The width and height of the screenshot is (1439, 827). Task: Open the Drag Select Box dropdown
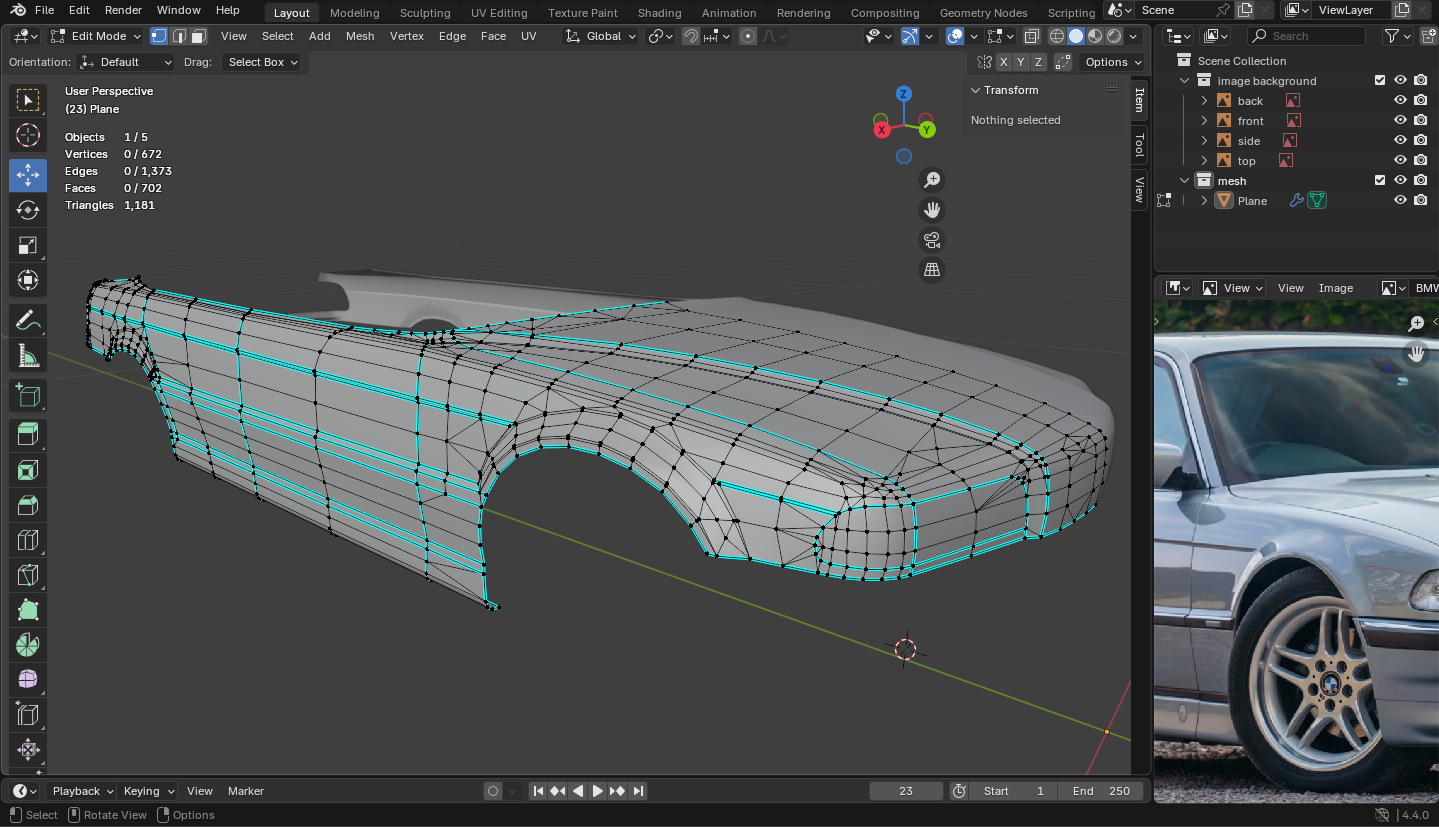pos(262,62)
